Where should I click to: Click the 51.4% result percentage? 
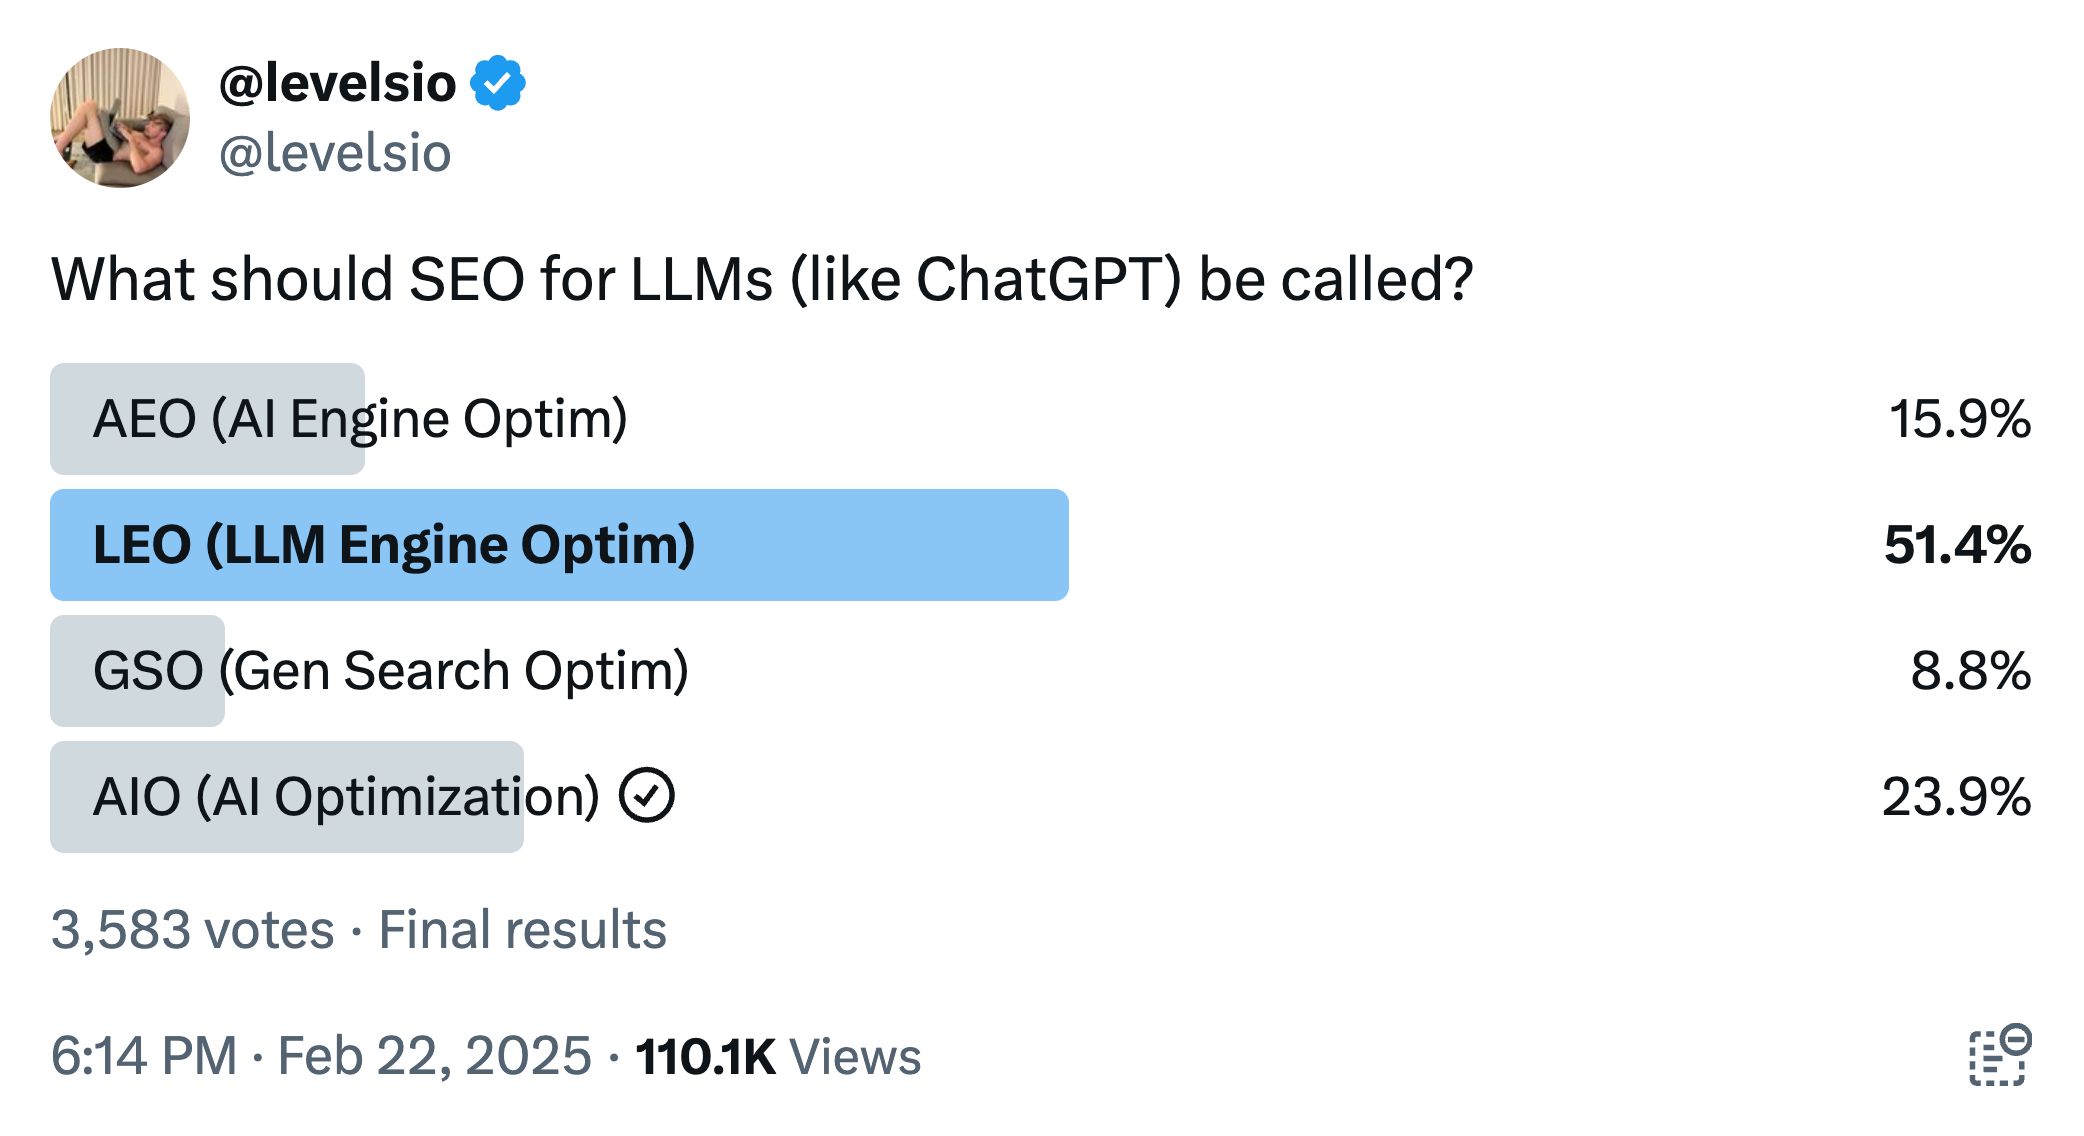click(x=1956, y=546)
